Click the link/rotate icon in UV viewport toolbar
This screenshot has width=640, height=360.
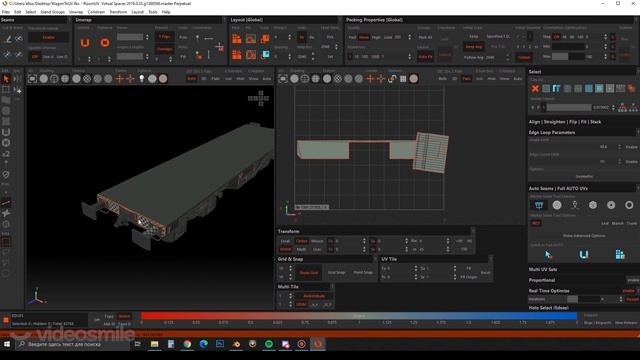392,78
